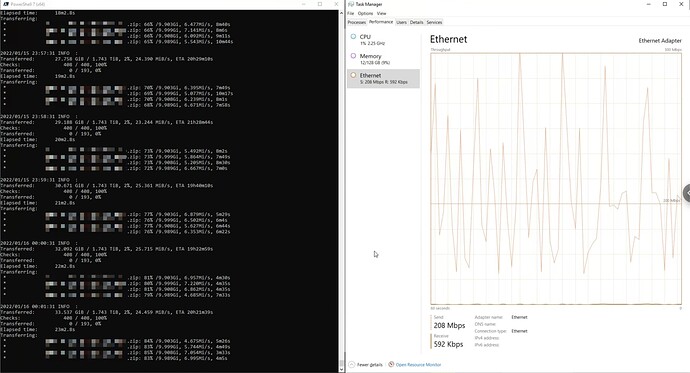Click the side panel handle at right edge

coord(686,193)
